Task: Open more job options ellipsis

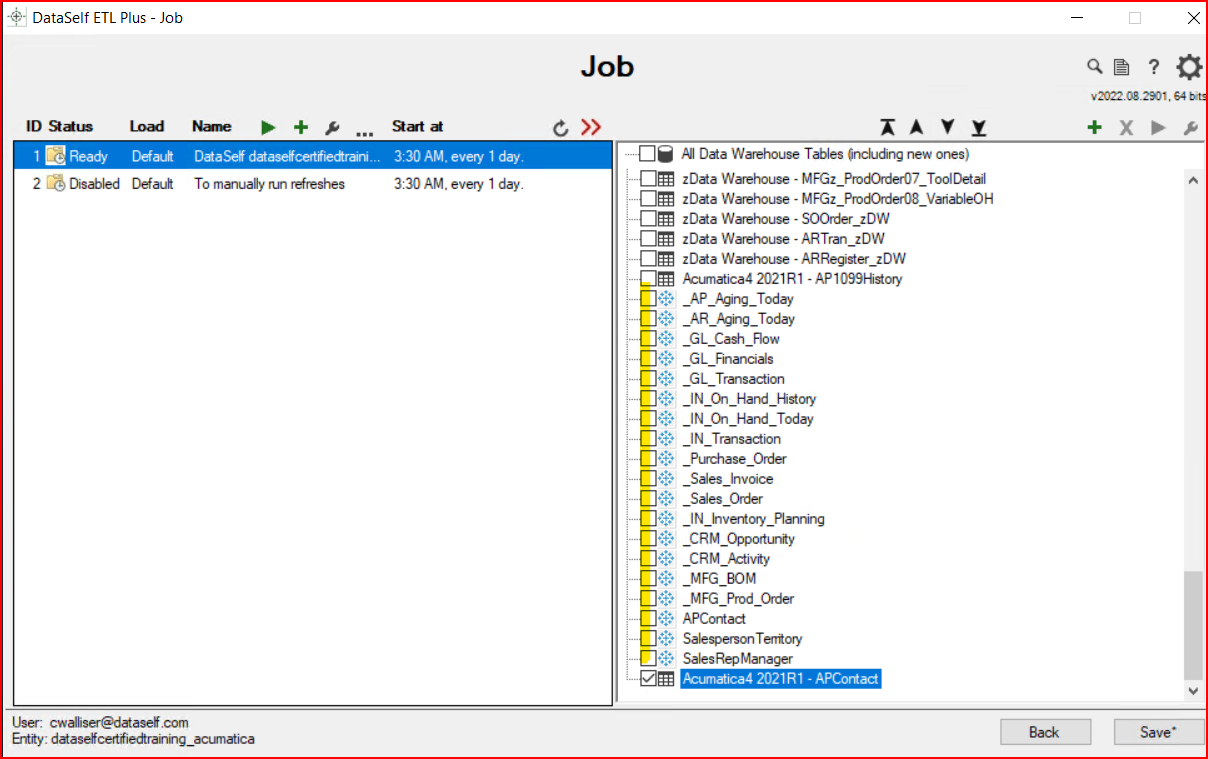Action: (x=364, y=130)
